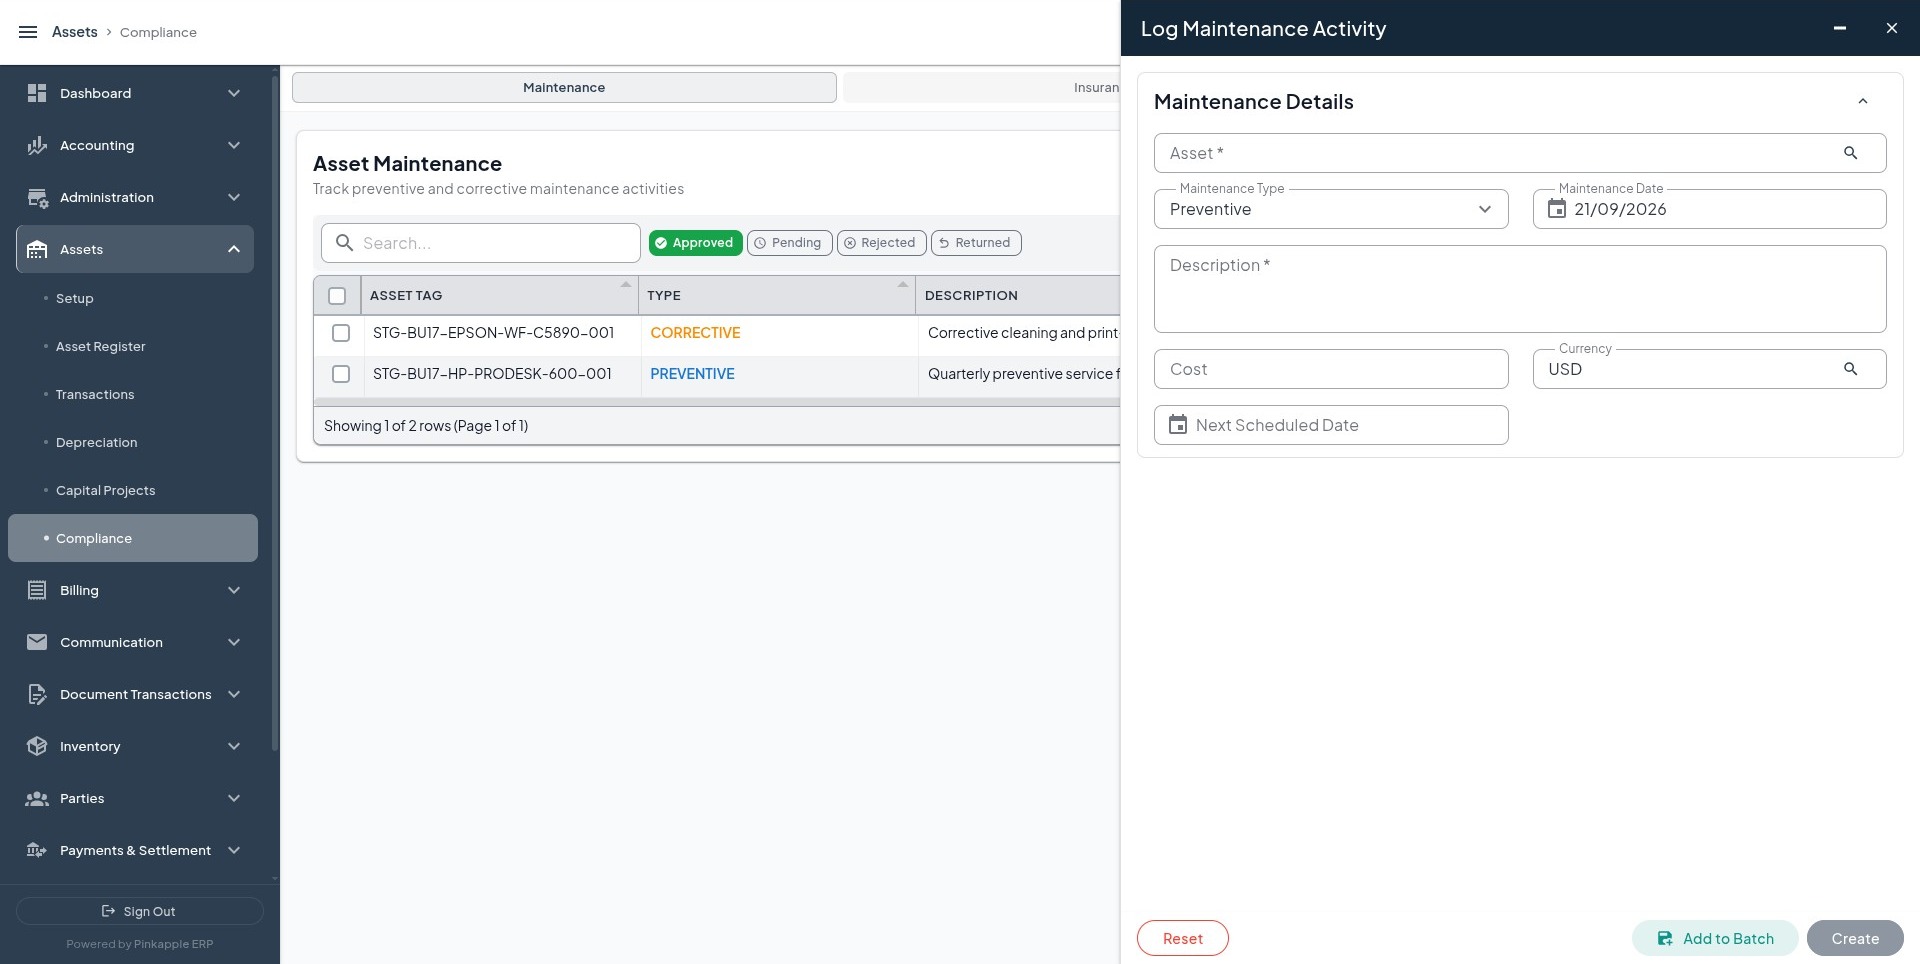Toggle the Approved status filter chip

click(695, 243)
